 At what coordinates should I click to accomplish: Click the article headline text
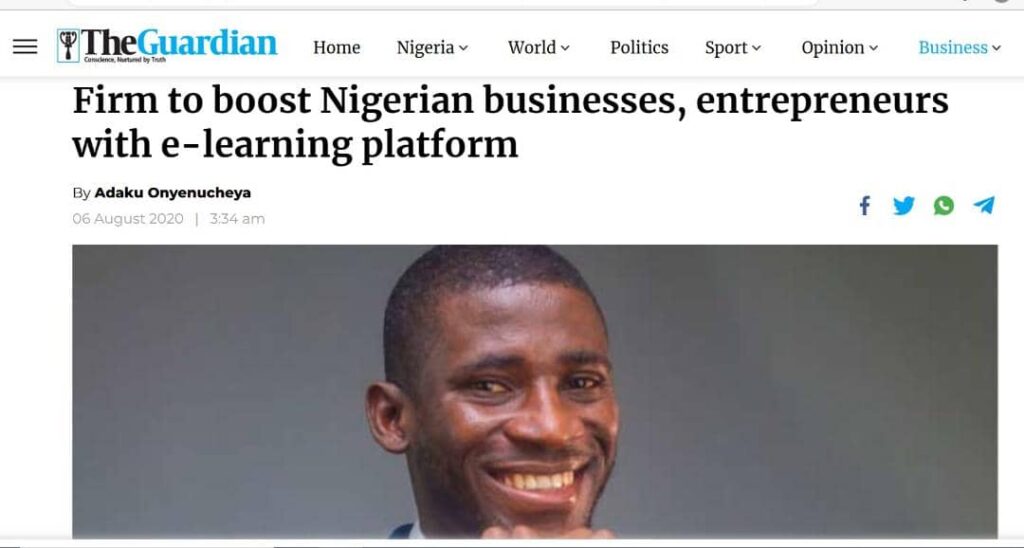(510, 123)
